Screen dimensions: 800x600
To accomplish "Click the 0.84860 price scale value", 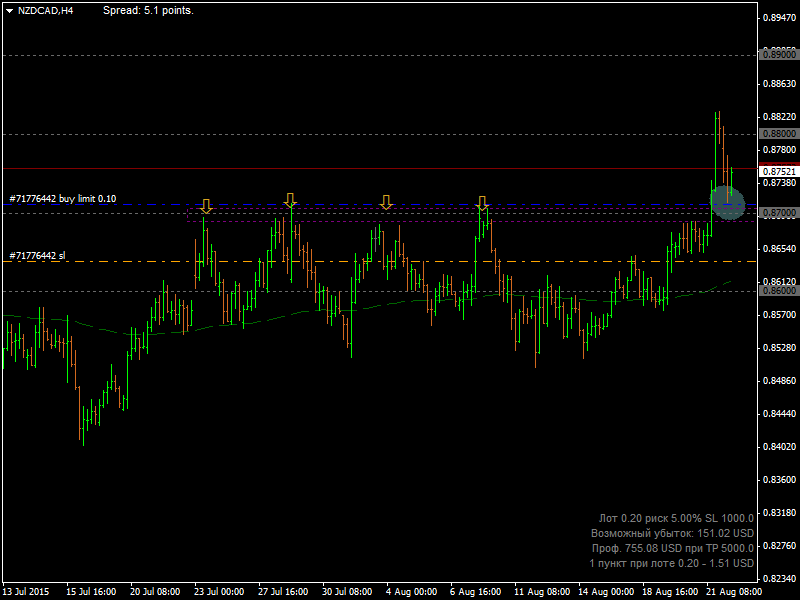I will (779, 381).
